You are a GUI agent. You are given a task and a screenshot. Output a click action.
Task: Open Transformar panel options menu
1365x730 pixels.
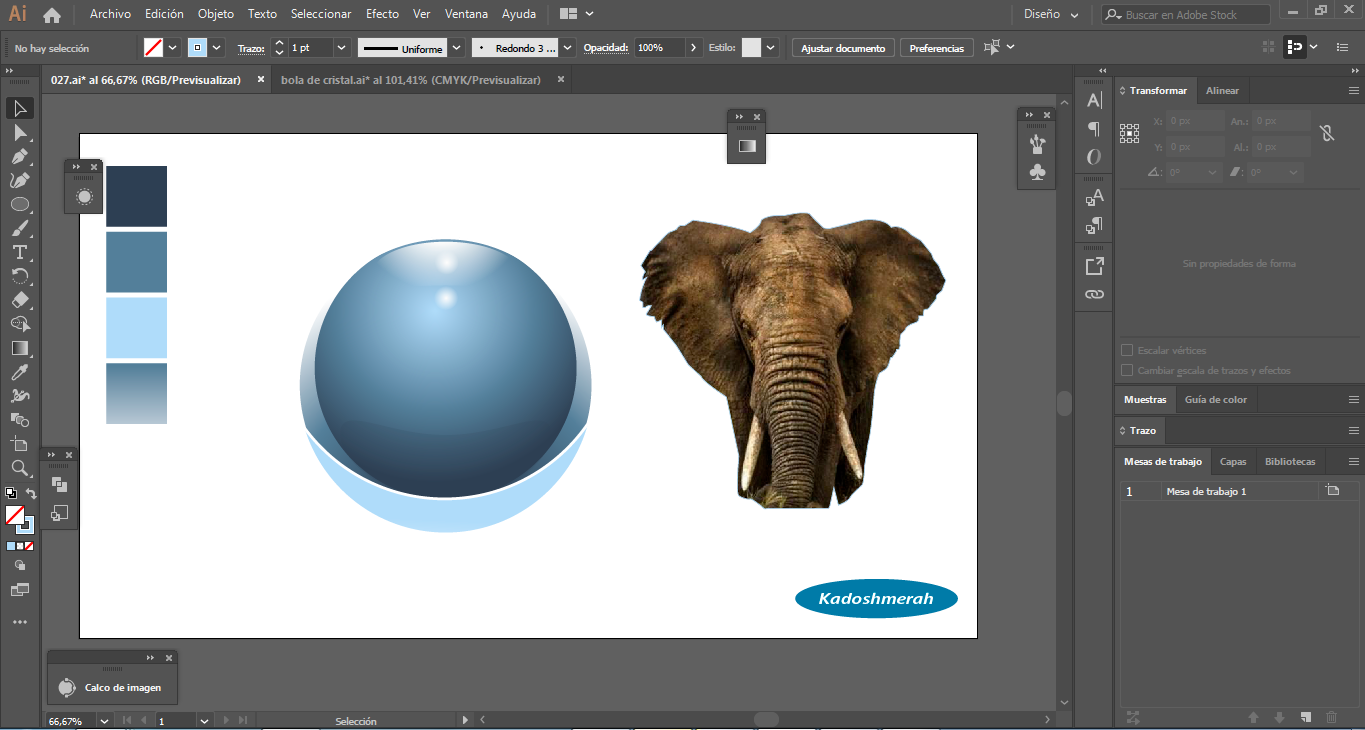(1353, 91)
